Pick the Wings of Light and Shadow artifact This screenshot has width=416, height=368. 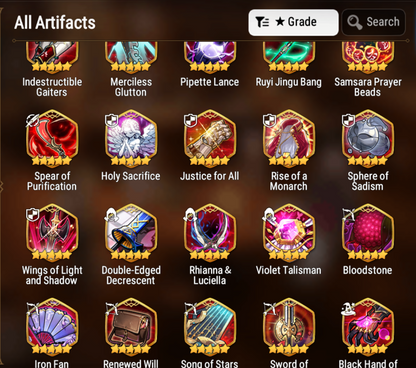click(52, 232)
